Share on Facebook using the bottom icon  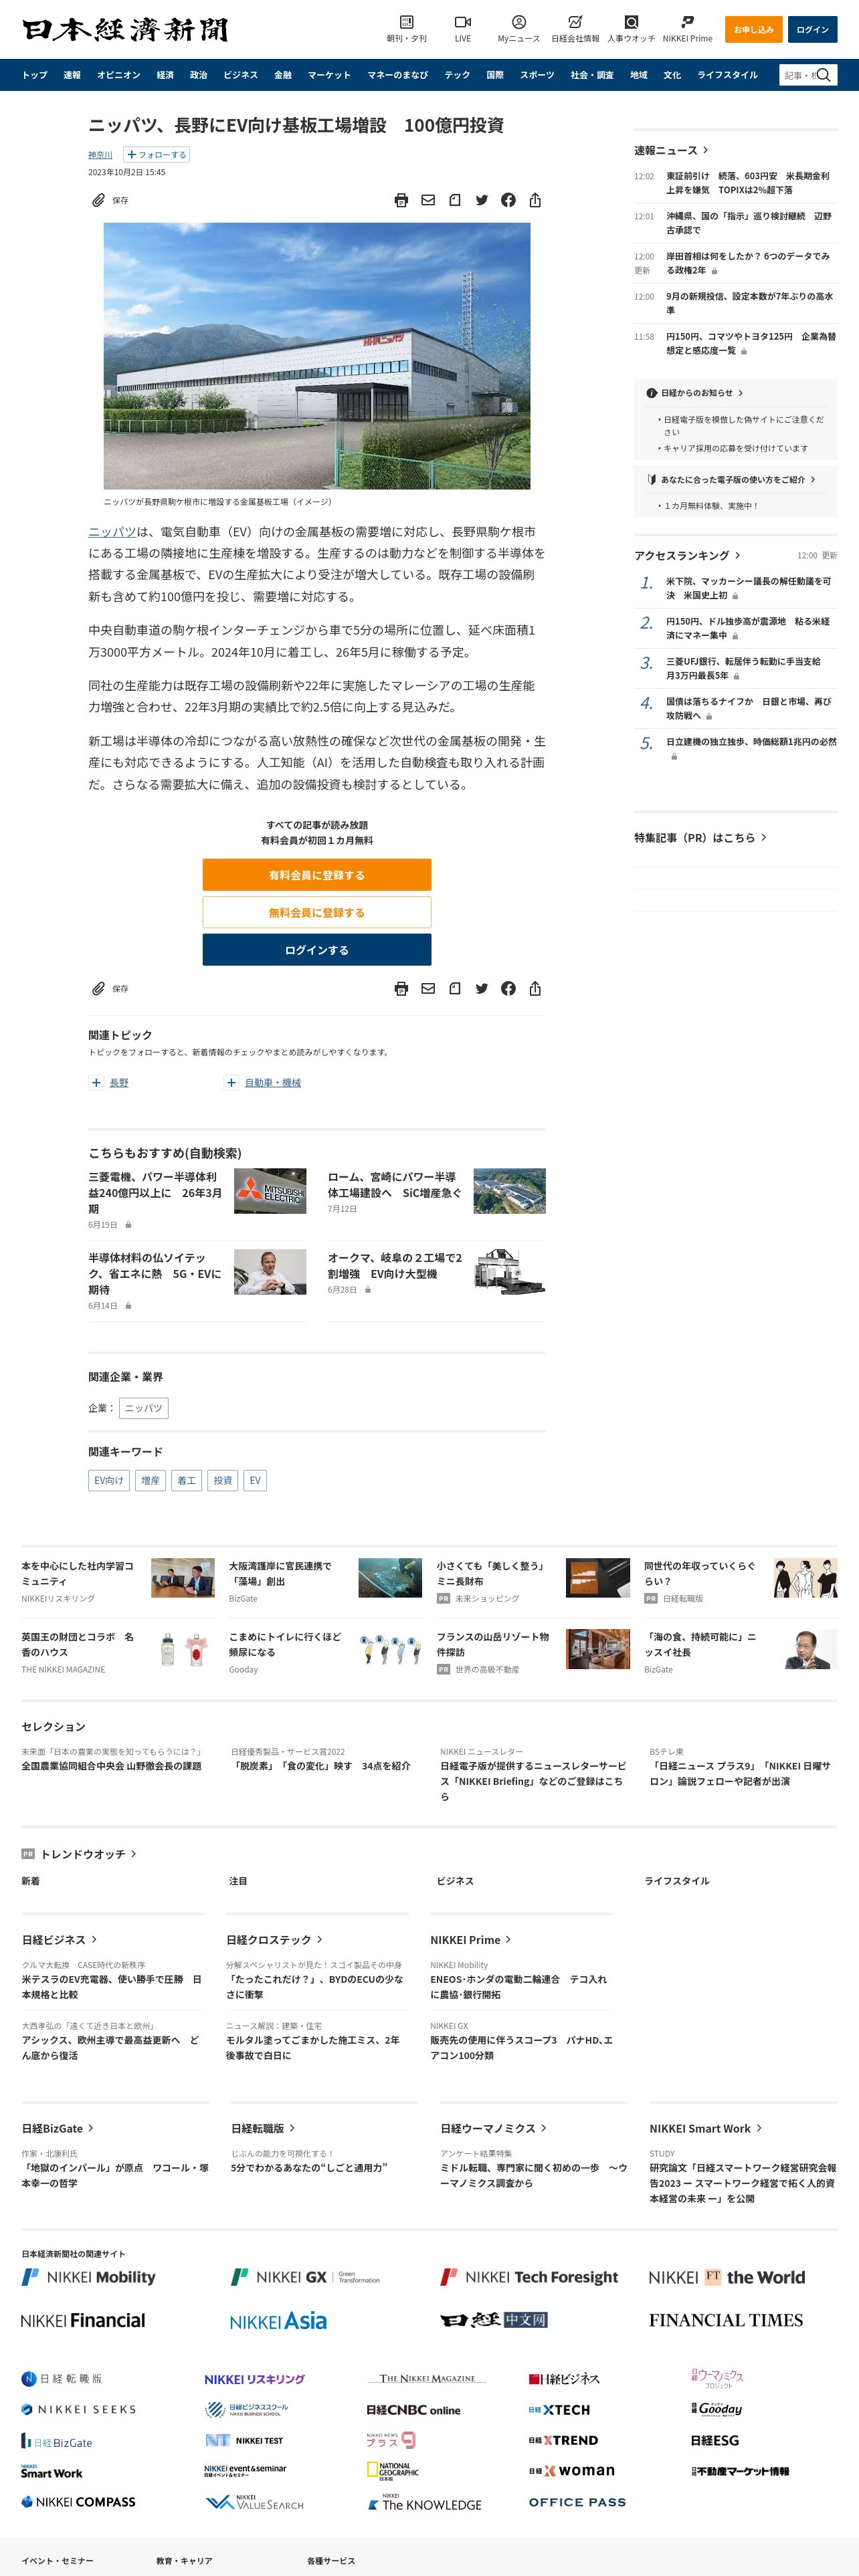tap(508, 988)
